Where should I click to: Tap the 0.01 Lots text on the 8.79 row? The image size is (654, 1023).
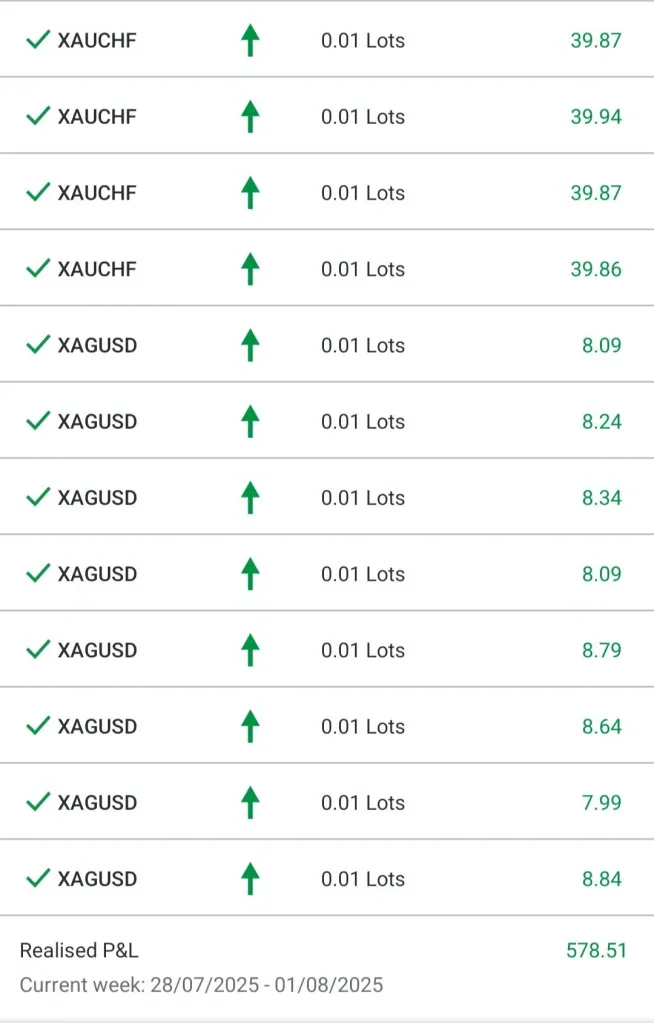tap(363, 650)
